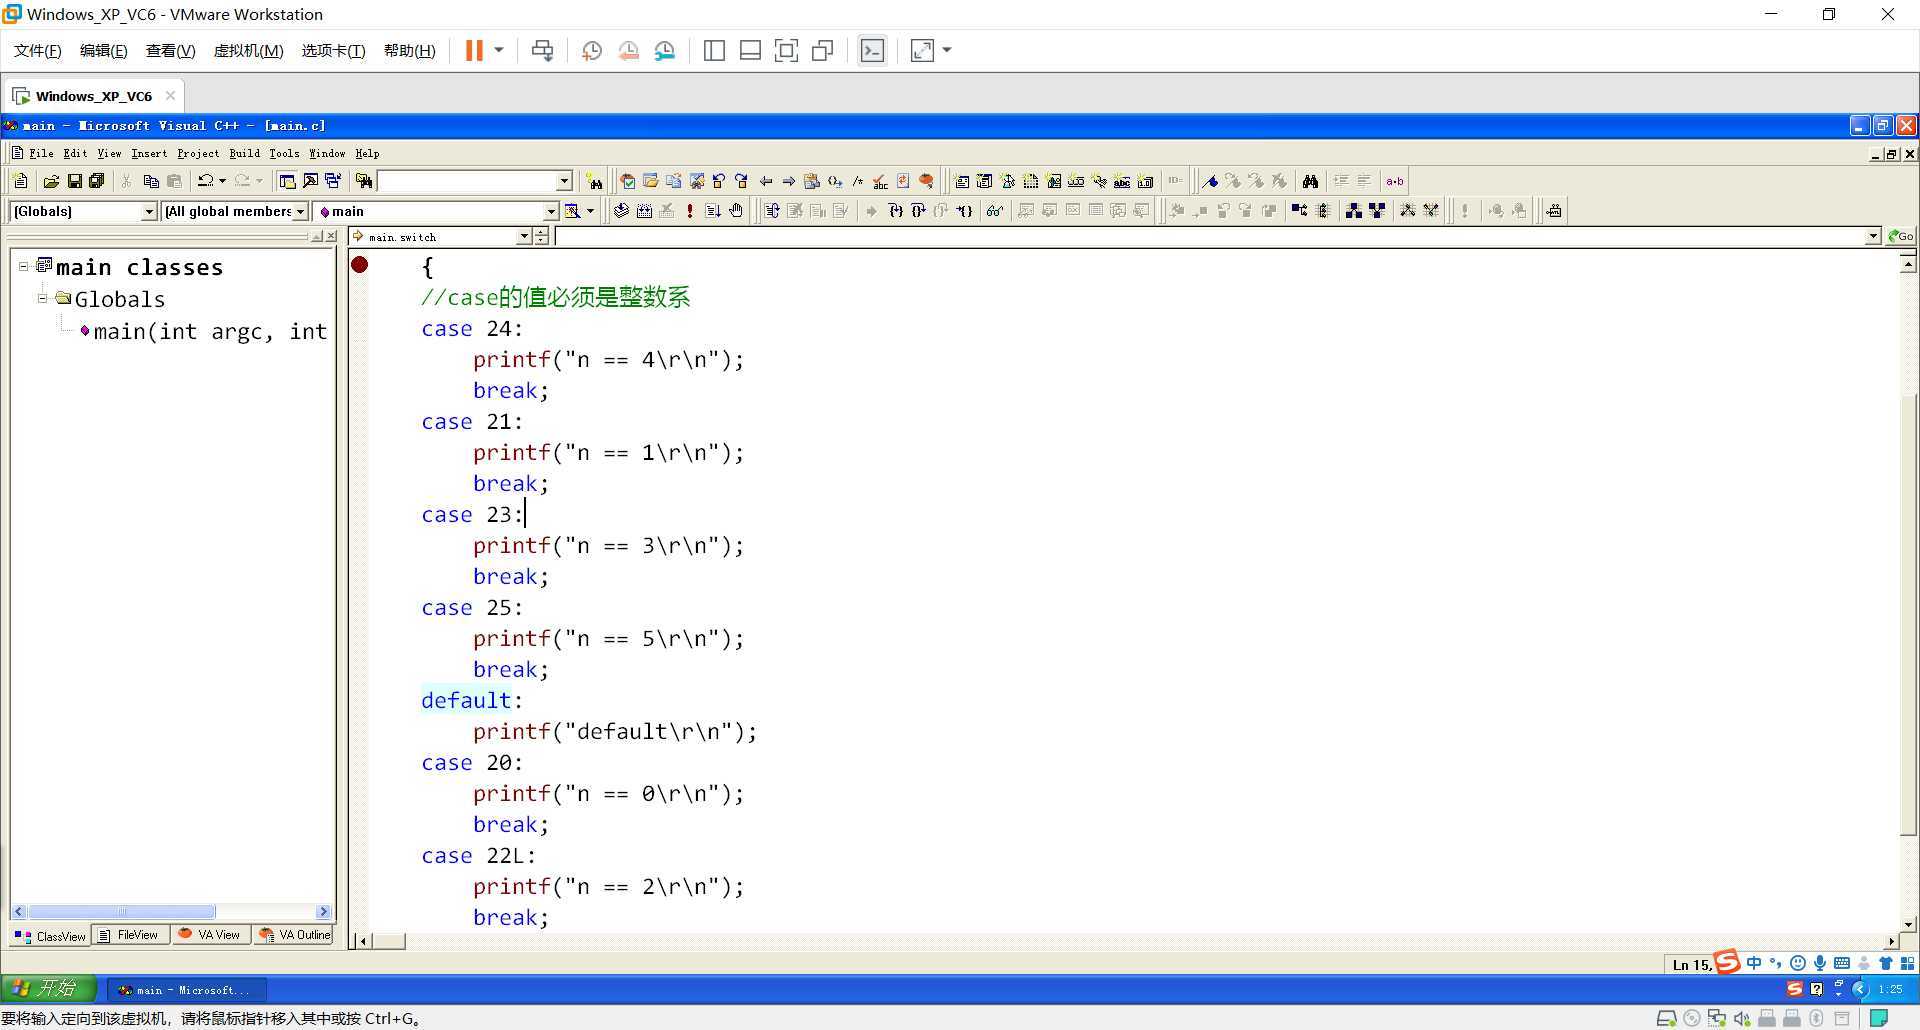Click VMware enter full screen icon
Viewport: 1920px width, 1030px height.
coord(787,51)
